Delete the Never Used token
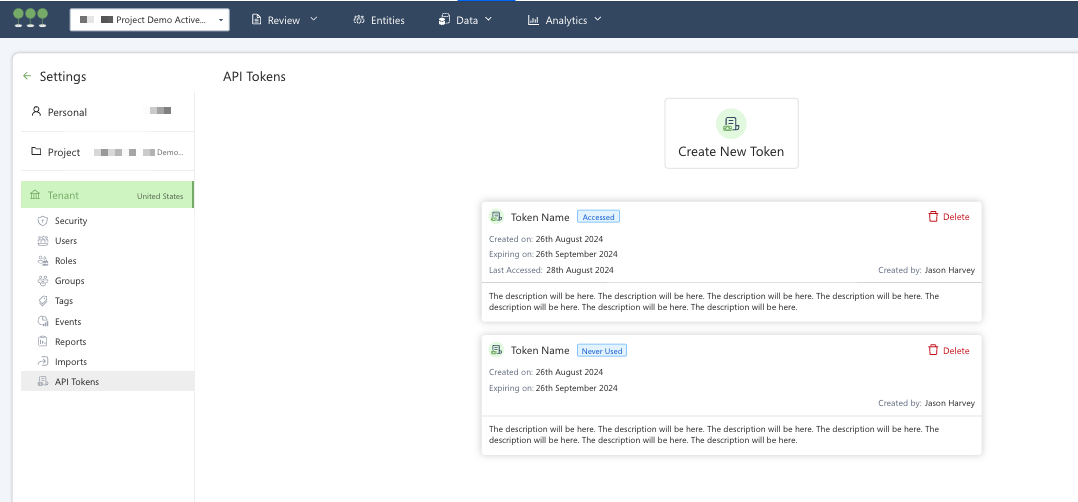Viewport: 1078px width, 502px height. click(x=948, y=351)
